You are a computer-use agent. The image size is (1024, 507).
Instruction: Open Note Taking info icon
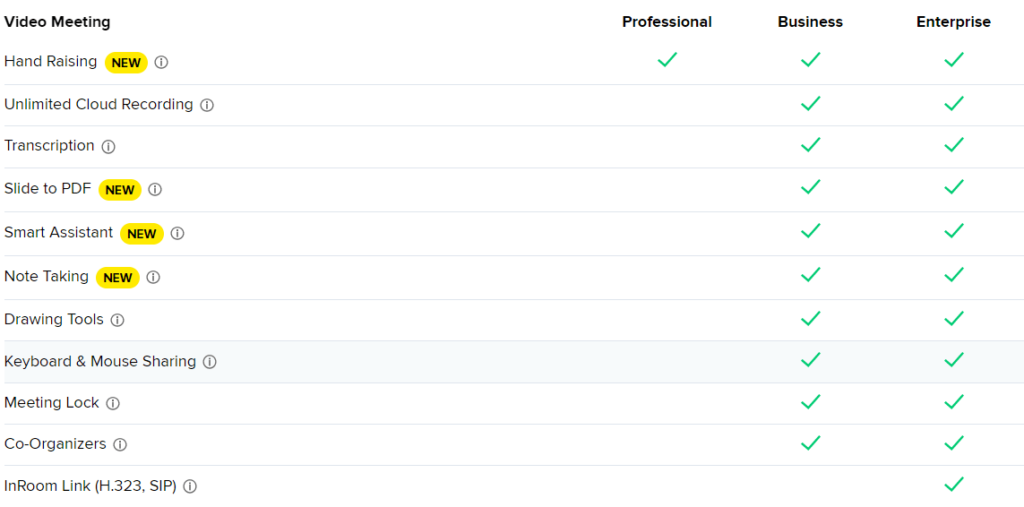pyautogui.click(x=153, y=277)
